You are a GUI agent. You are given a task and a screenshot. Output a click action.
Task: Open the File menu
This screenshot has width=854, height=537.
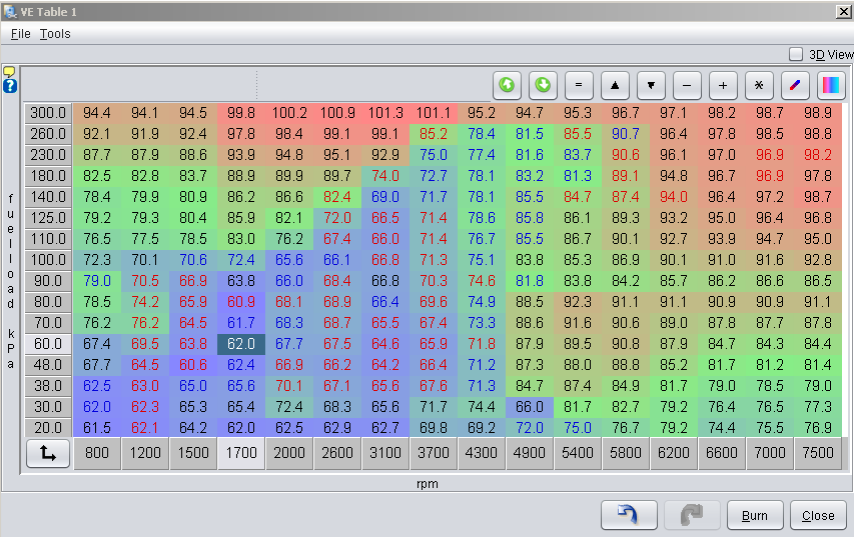(x=21, y=33)
